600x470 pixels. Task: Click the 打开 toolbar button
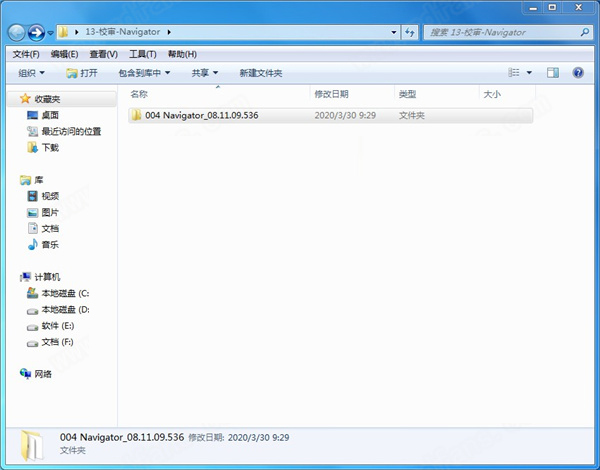pos(82,73)
